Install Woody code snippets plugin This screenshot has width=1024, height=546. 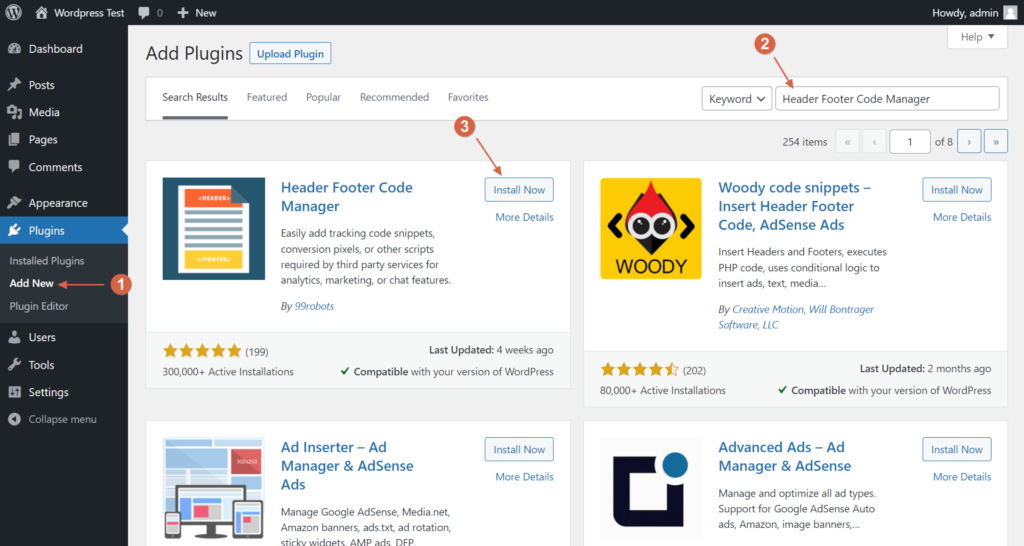pos(956,190)
